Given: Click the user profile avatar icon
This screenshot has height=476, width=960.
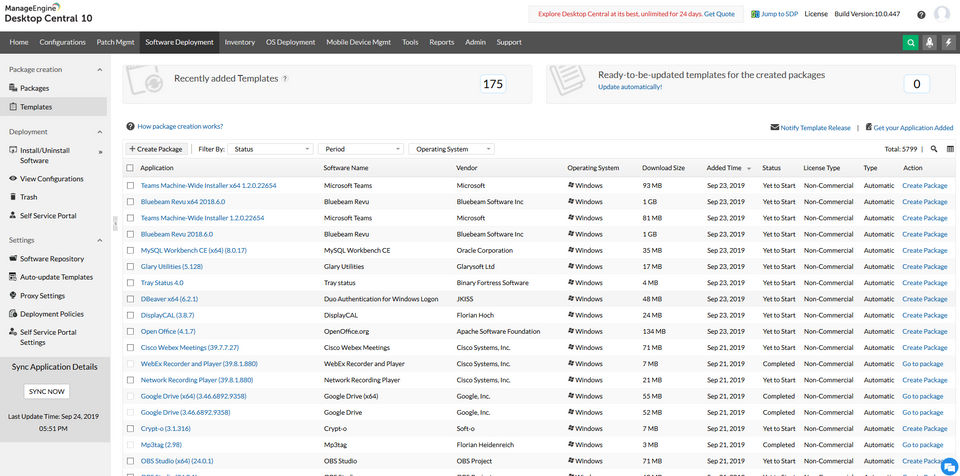Looking at the screenshot, I should click(942, 14).
